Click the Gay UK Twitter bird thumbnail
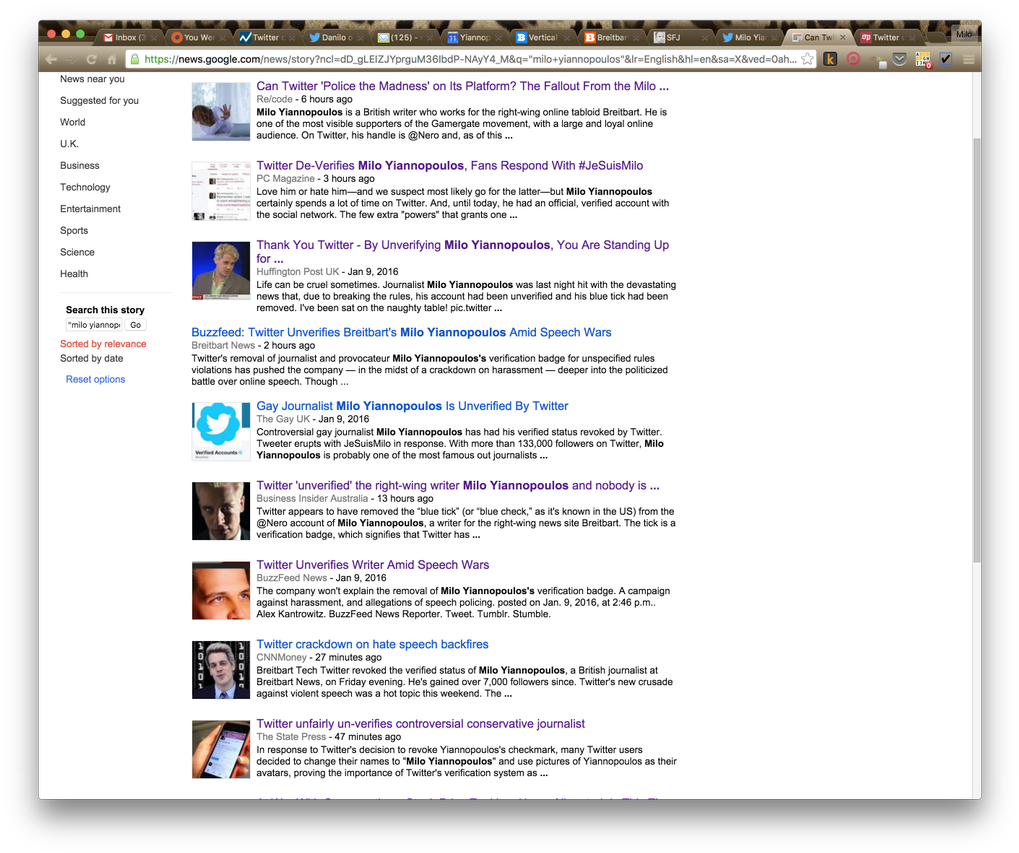Image resolution: width=1019 pixels, height=853 pixels. (x=220, y=430)
